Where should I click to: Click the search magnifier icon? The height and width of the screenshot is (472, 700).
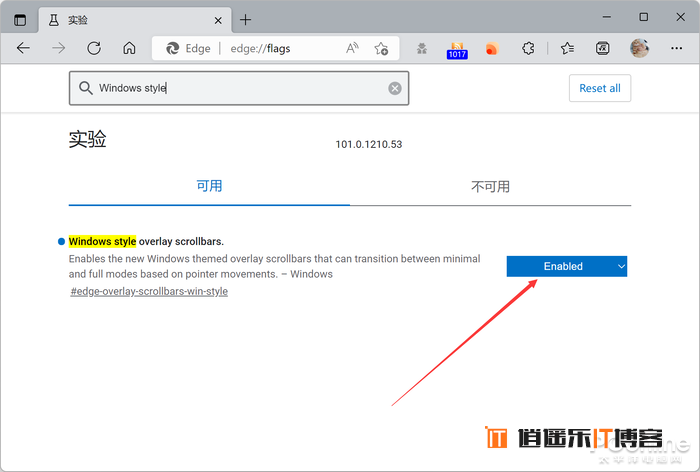(86, 88)
